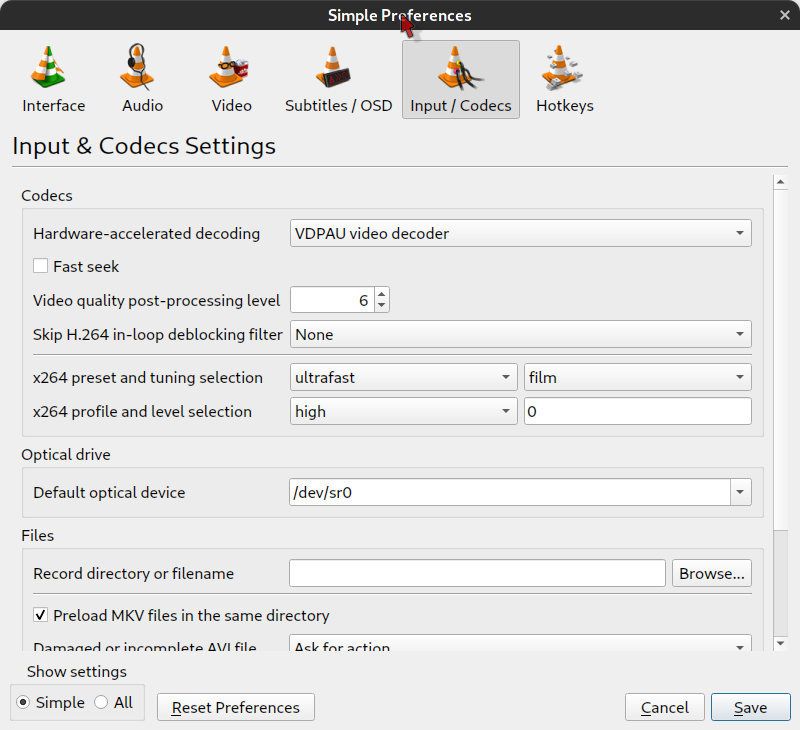Click the x264 preset and tuning selection label

pyautogui.click(x=148, y=377)
